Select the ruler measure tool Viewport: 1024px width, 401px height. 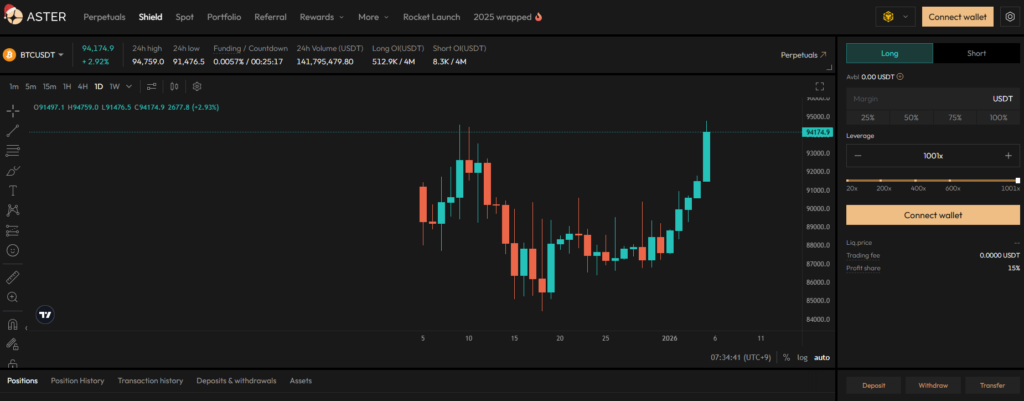click(13, 276)
